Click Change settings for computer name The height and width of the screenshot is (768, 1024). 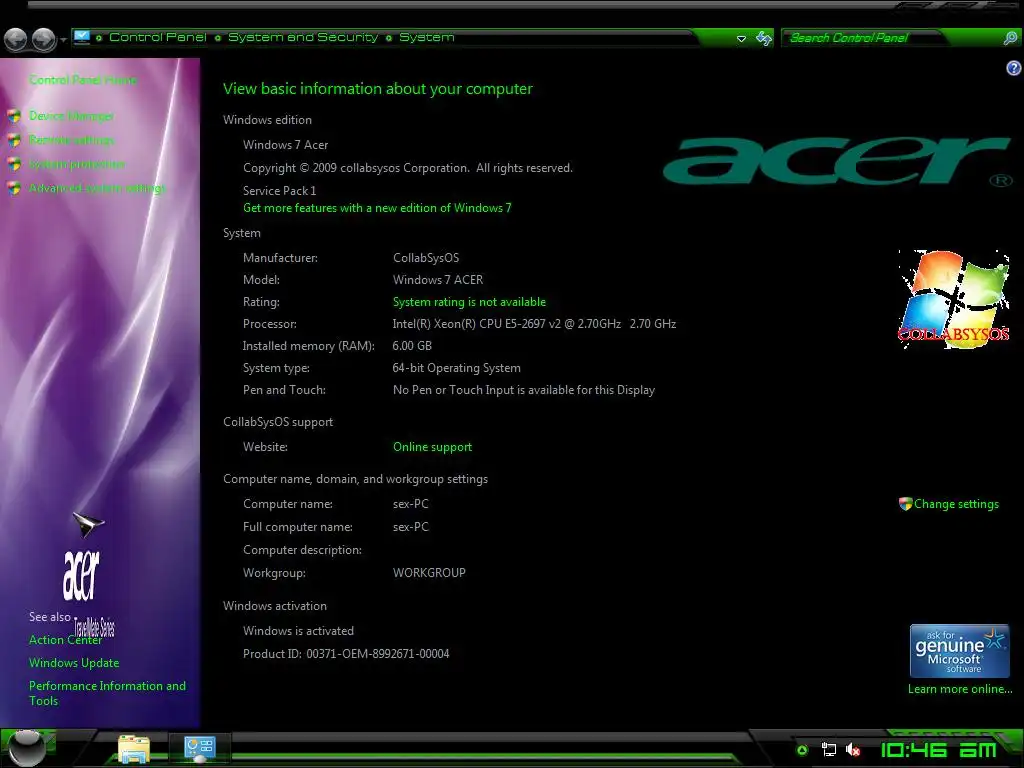[956, 504]
